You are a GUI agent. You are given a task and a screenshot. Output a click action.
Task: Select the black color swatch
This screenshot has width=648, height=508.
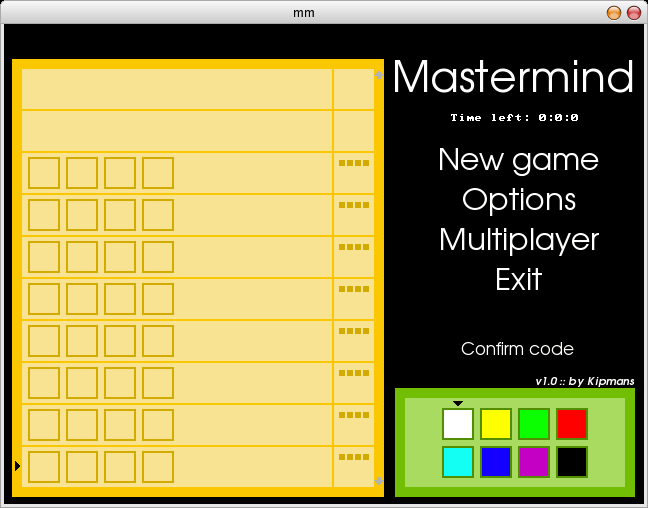[572, 462]
